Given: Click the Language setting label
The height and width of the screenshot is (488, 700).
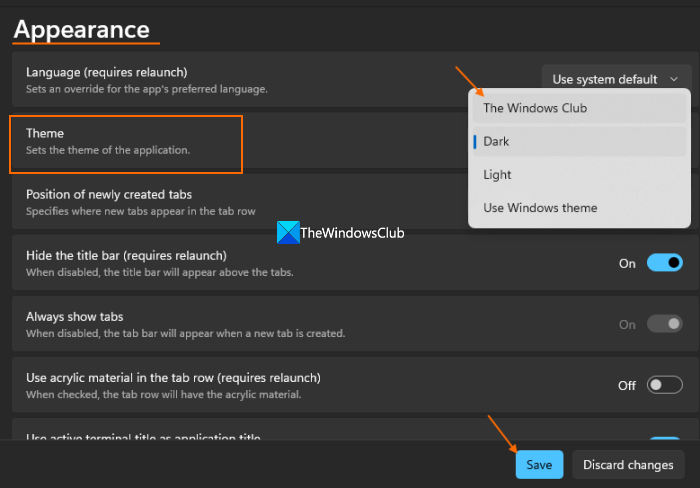Looking at the screenshot, I should [x=106, y=72].
